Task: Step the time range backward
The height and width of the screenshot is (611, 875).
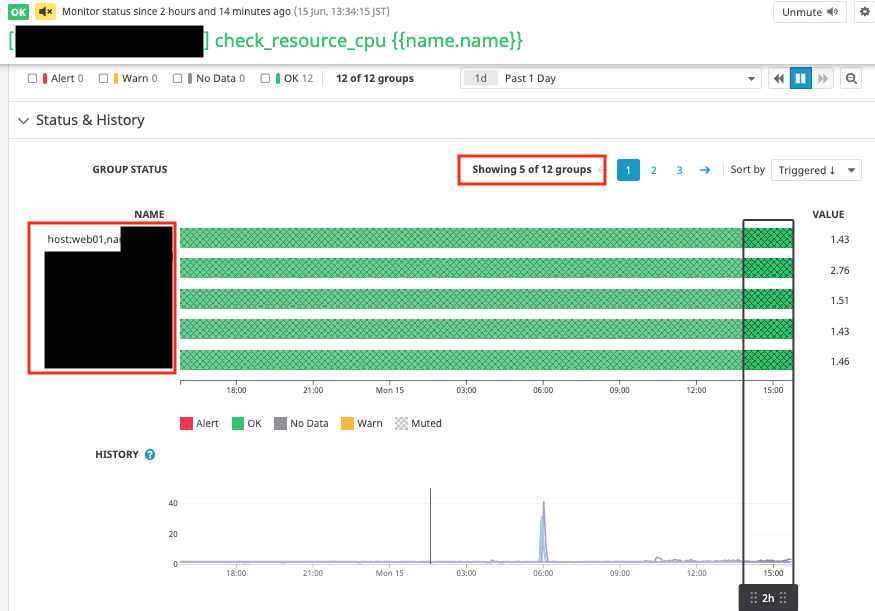Action: tap(779, 79)
